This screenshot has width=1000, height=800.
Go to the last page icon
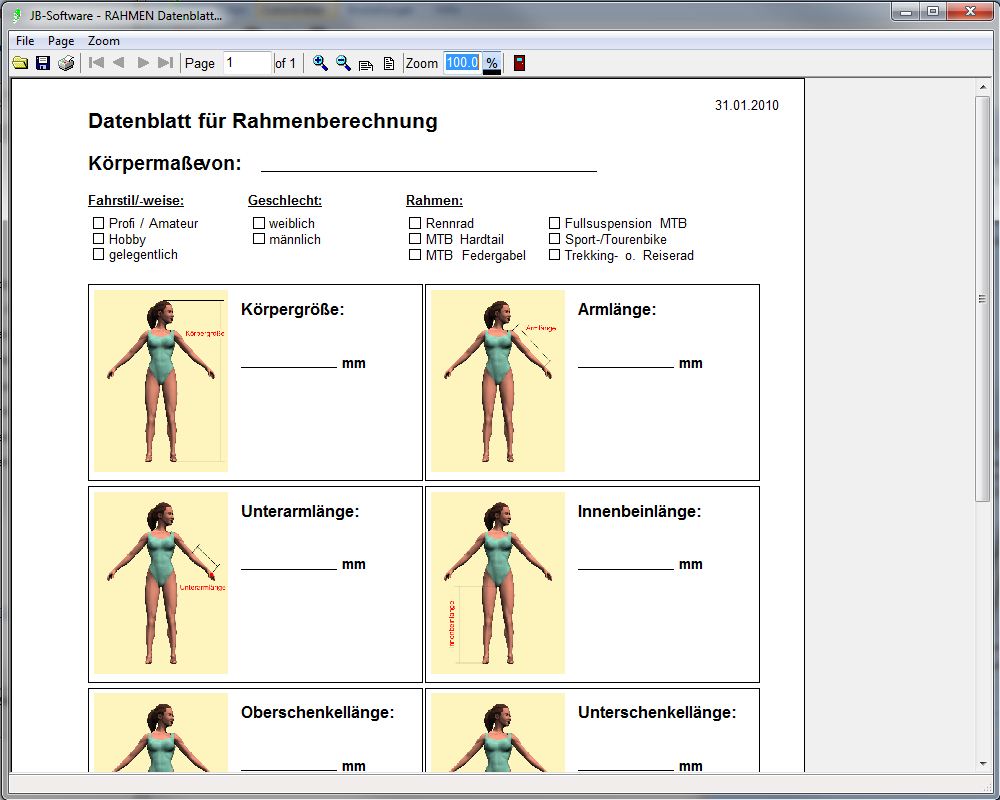(x=166, y=63)
